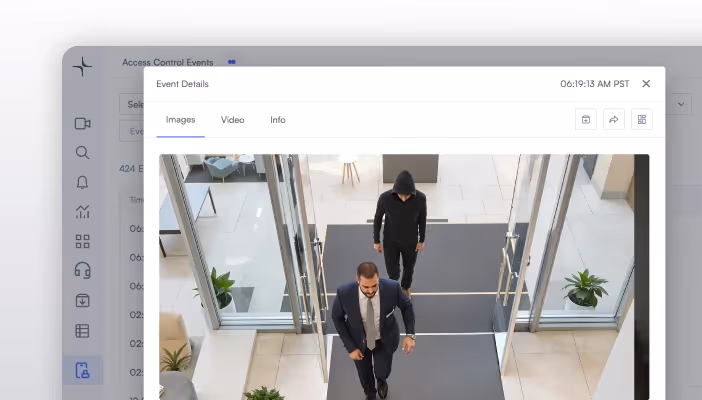Expand the dropdown chevron at top right
This screenshot has height=400, width=702.
click(x=681, y=104)
